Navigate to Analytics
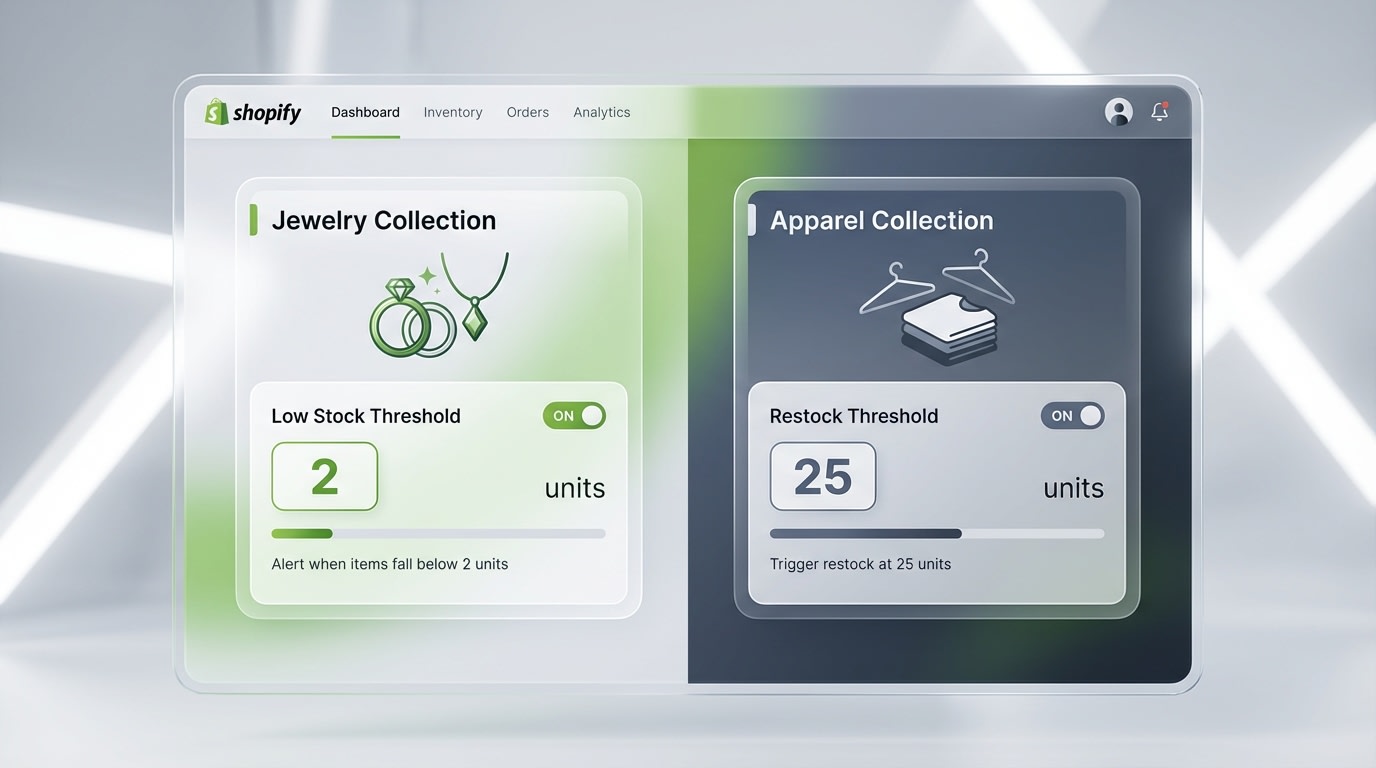1376x768 pixels. (x=601, y=112)
